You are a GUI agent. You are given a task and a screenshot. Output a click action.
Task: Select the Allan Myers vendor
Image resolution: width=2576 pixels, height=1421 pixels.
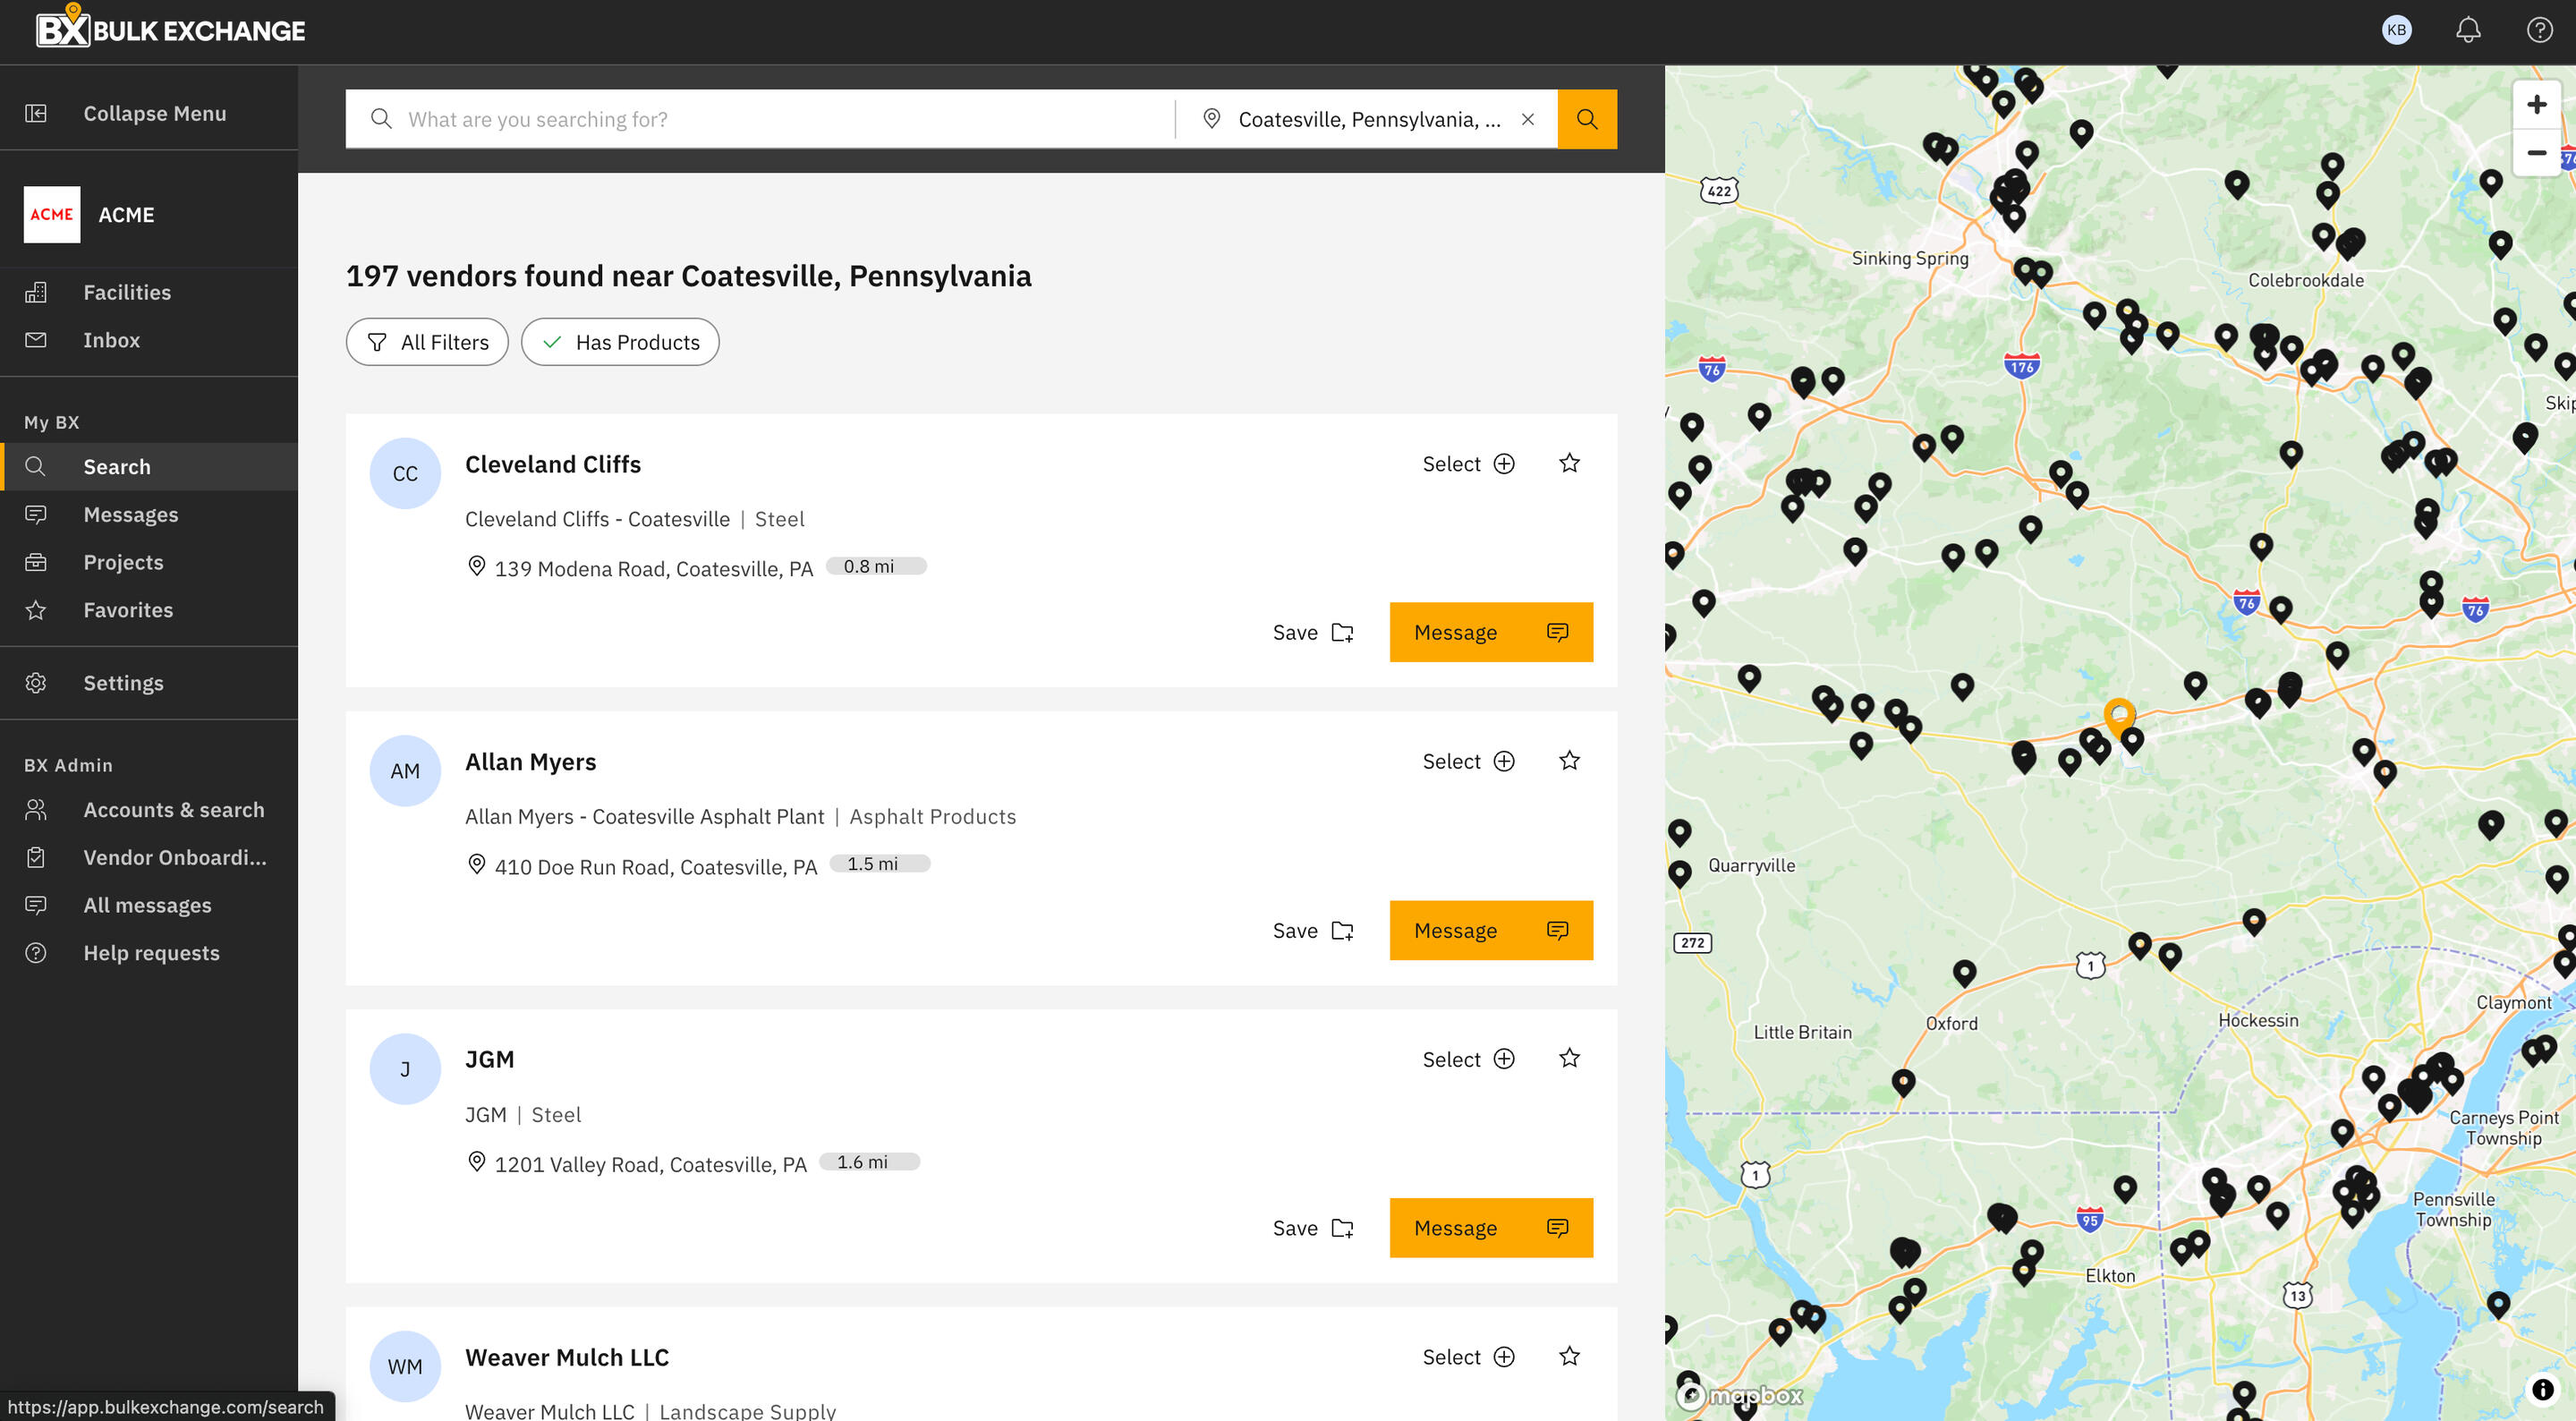coord(1468,761)
